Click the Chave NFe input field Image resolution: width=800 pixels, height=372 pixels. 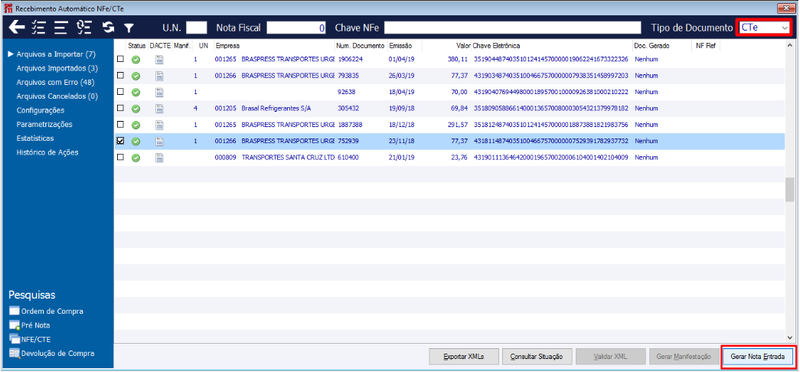point(512,28)
